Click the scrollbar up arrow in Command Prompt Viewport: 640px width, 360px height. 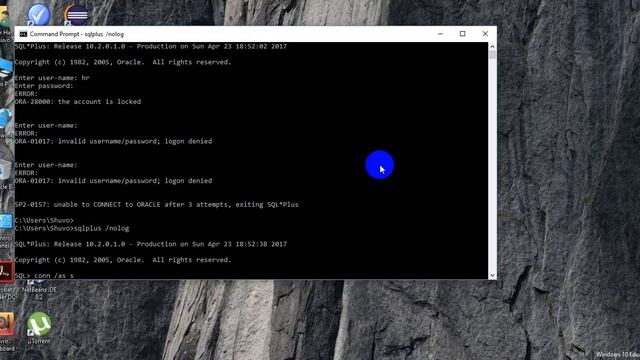click(x=492, y=46)
